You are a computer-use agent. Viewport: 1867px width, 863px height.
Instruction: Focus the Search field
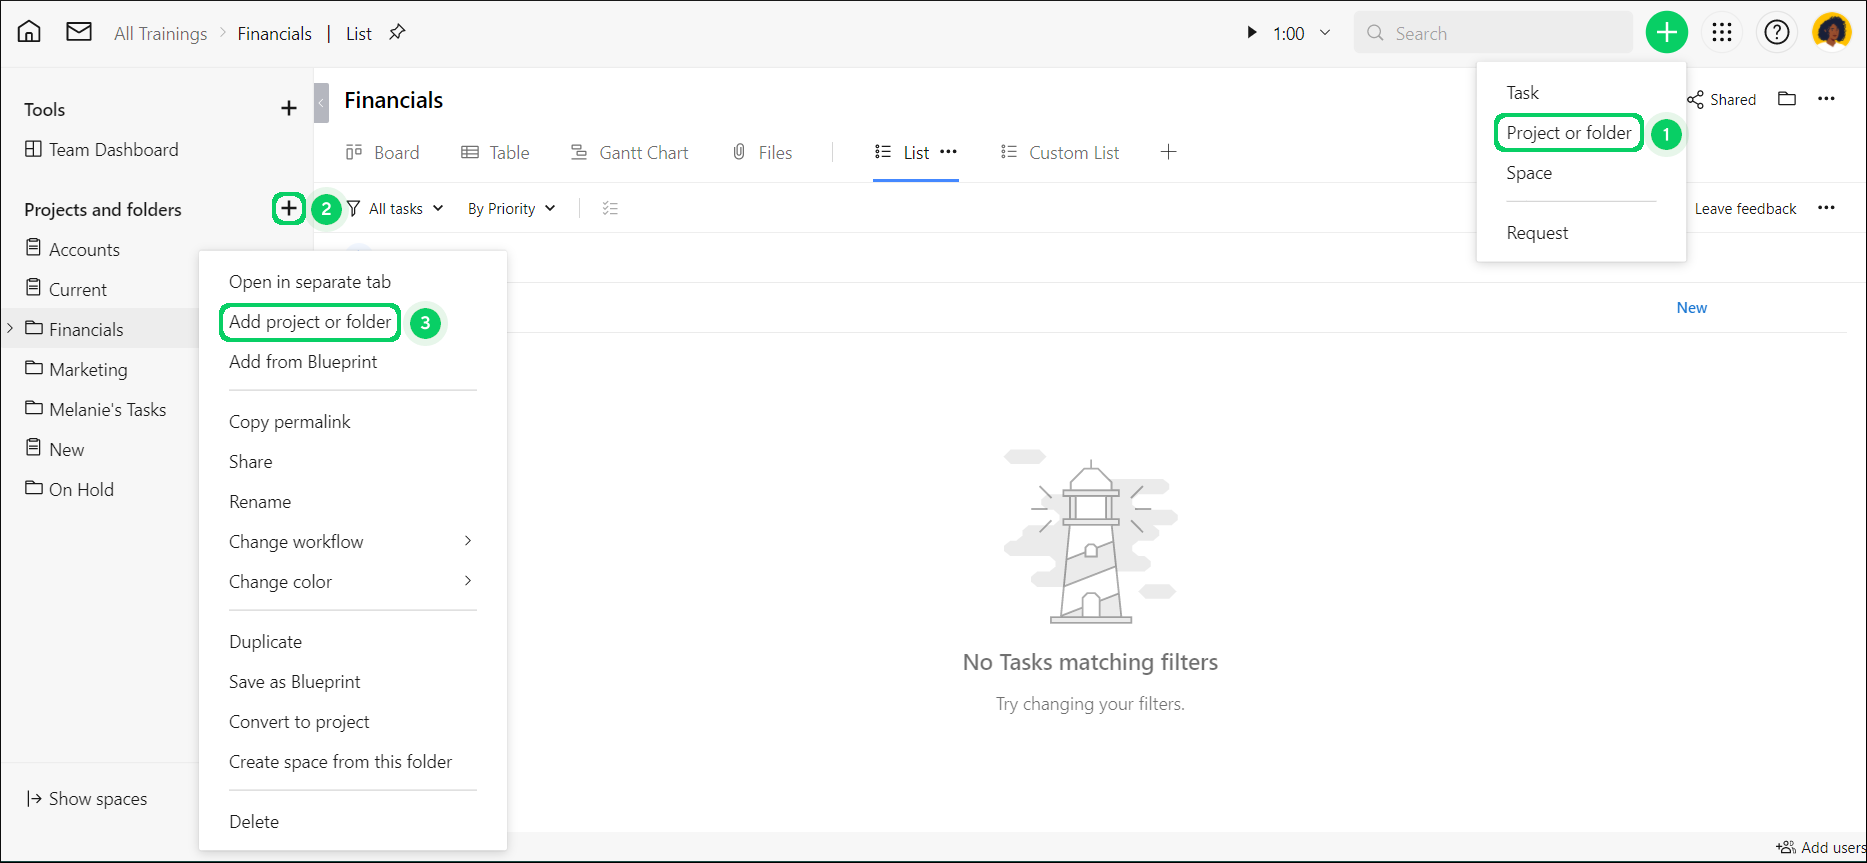point(1493,33)
